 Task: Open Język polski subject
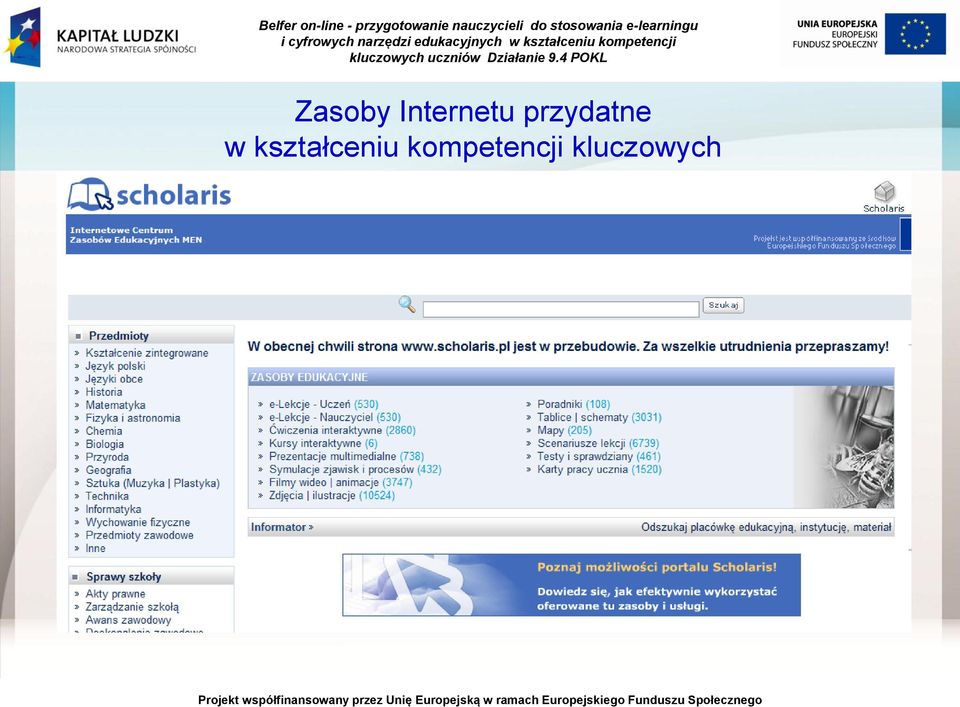(x=115, y=365)
